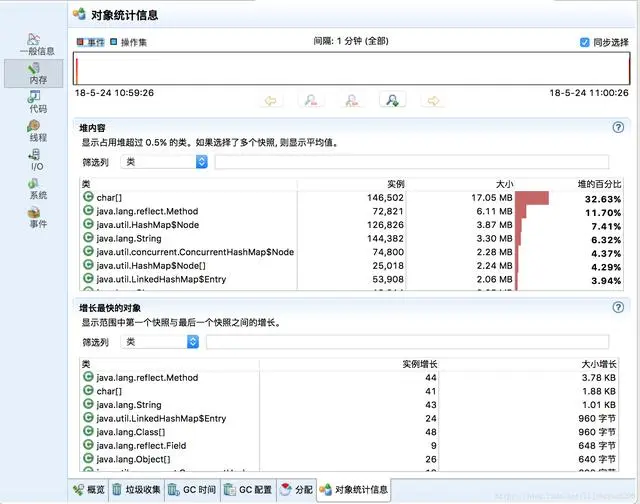Toggle the 事件 legend marker
The height and width of the screenshot is (504, 640).
tap(80, 42)
